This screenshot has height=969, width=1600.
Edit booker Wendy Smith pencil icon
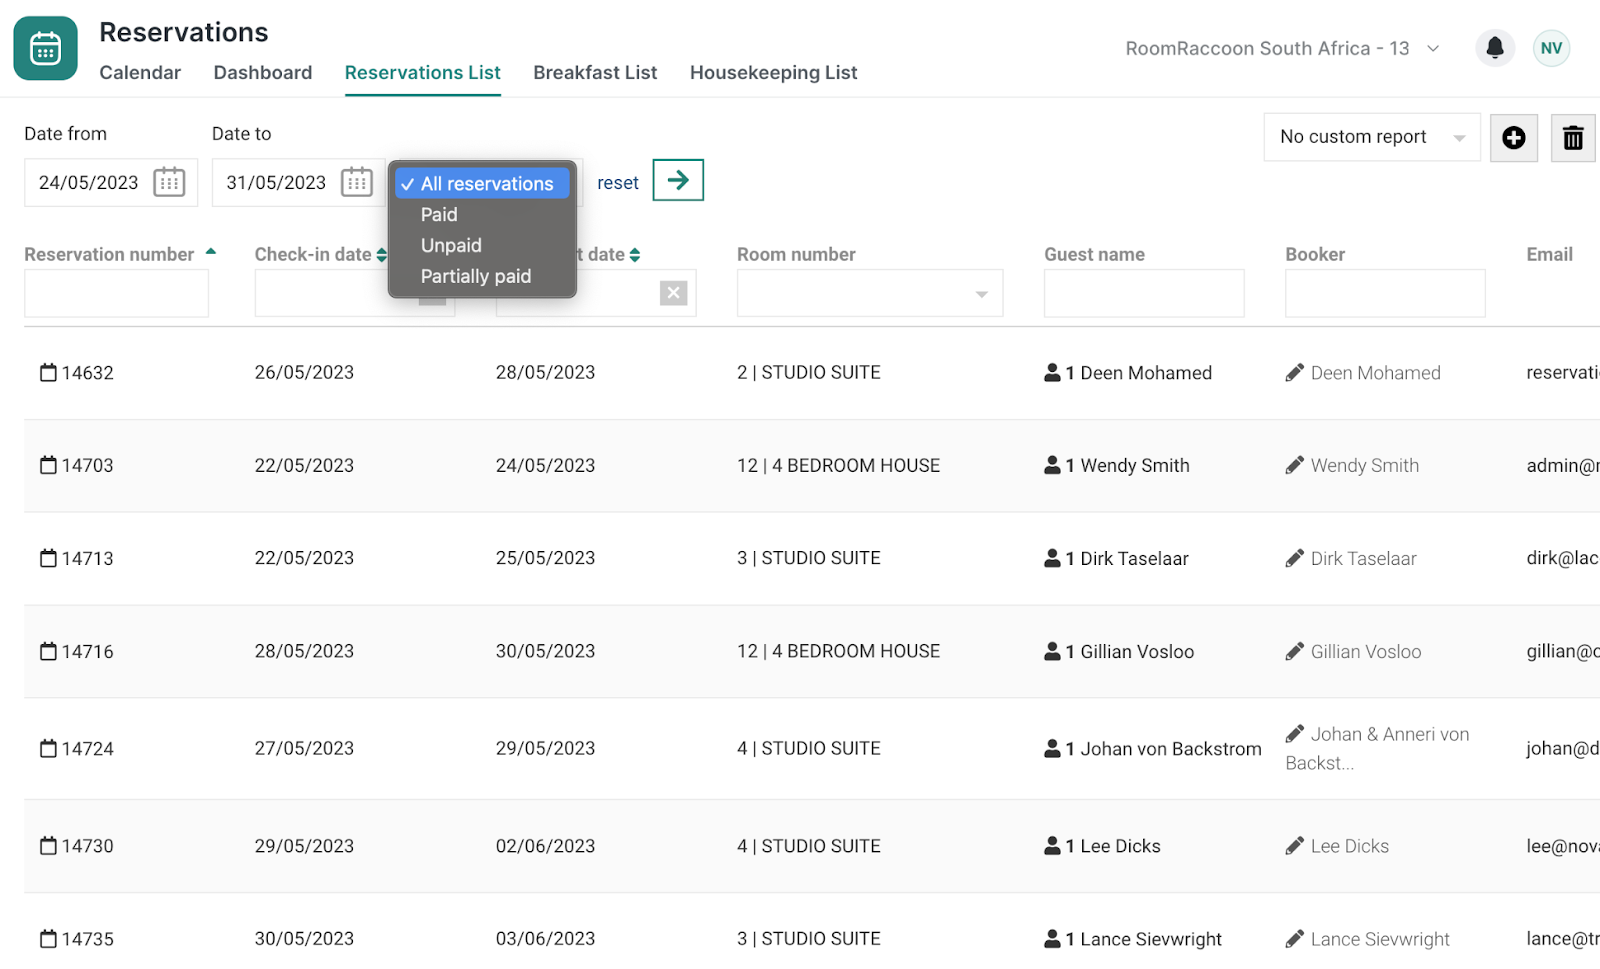pos(1294,465)
